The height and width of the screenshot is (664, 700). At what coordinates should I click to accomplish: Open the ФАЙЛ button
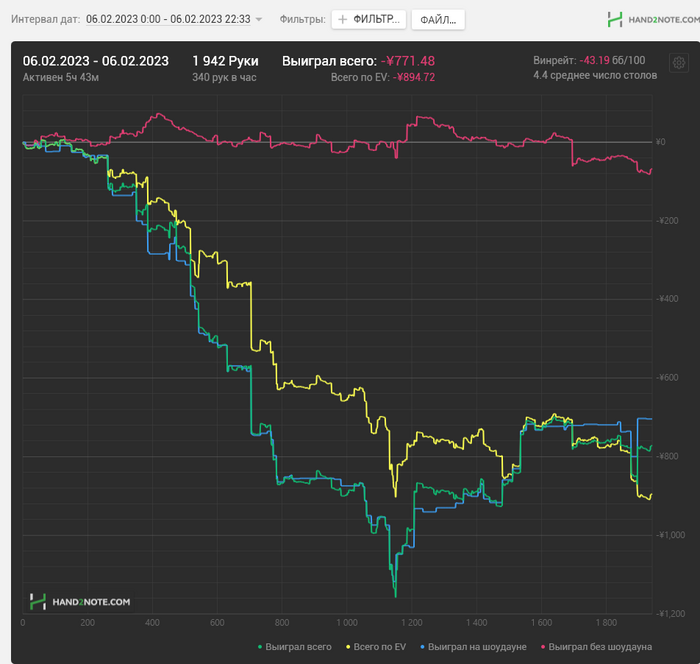pyautogui.click(x=438, y=20)
